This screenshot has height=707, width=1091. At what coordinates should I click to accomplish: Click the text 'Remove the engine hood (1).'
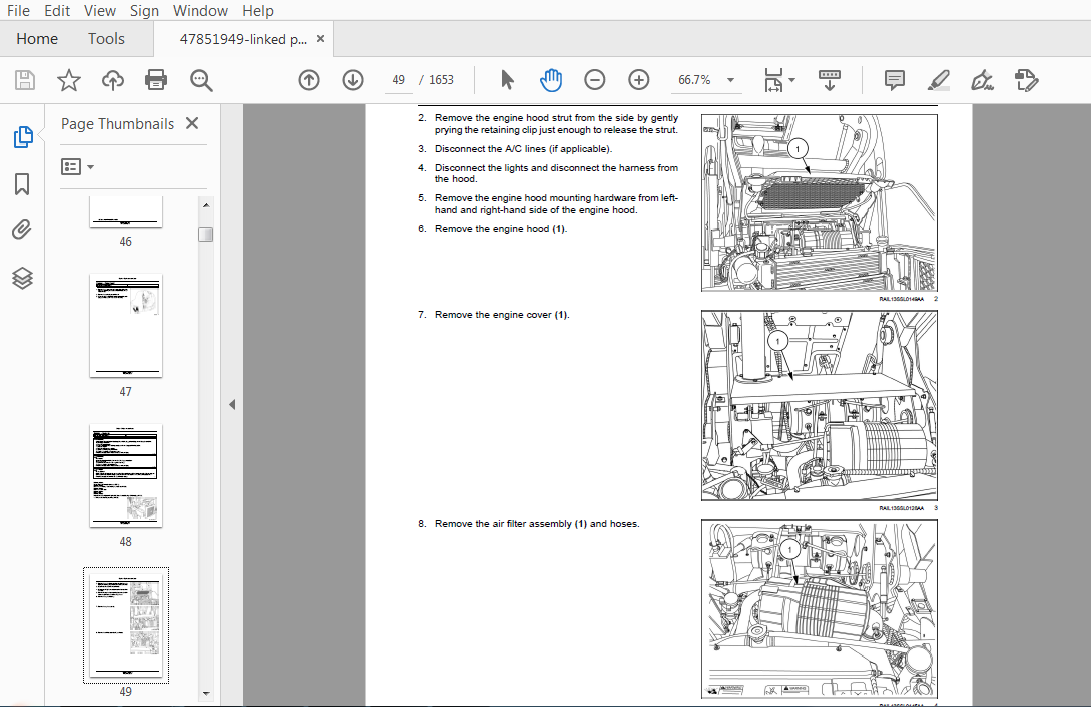[501, 229]
